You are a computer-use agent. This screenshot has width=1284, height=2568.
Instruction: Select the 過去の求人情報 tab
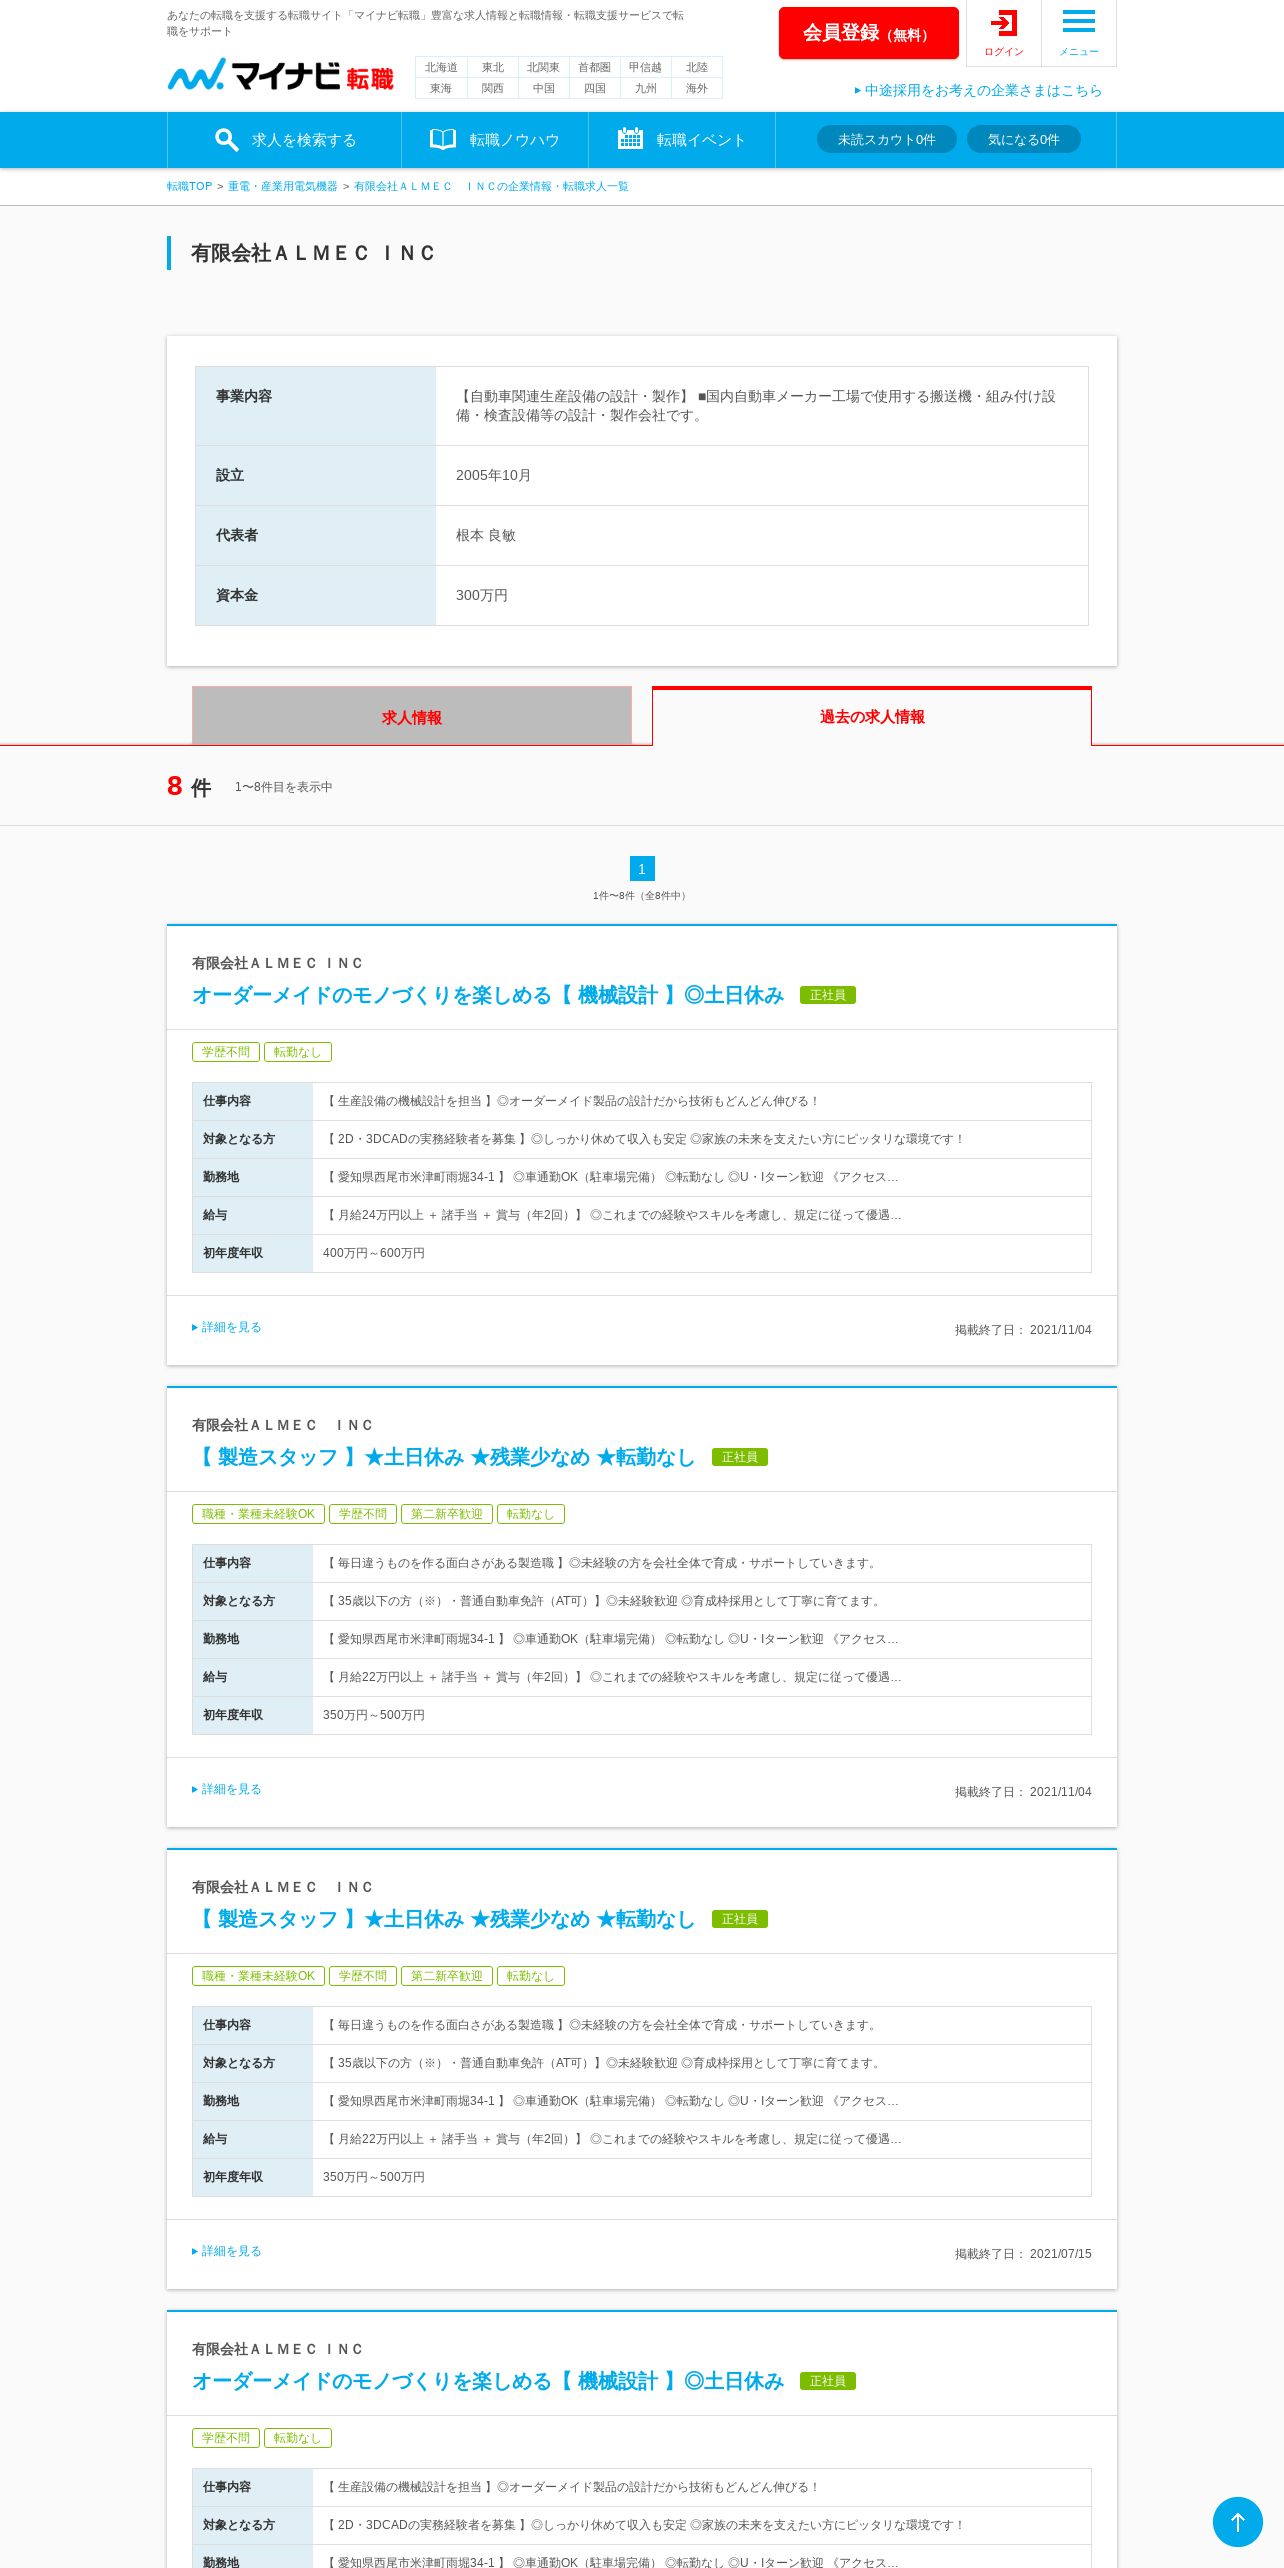coord(872,716)
